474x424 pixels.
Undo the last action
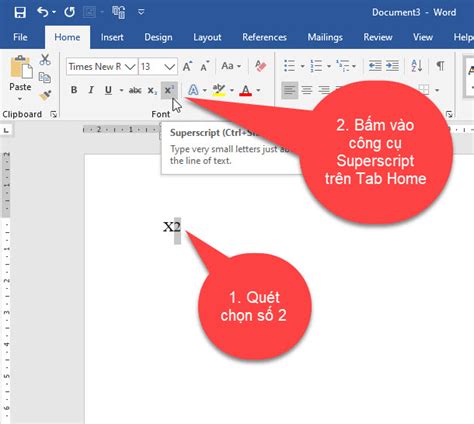pyautogui.click(x=42, y=12)
